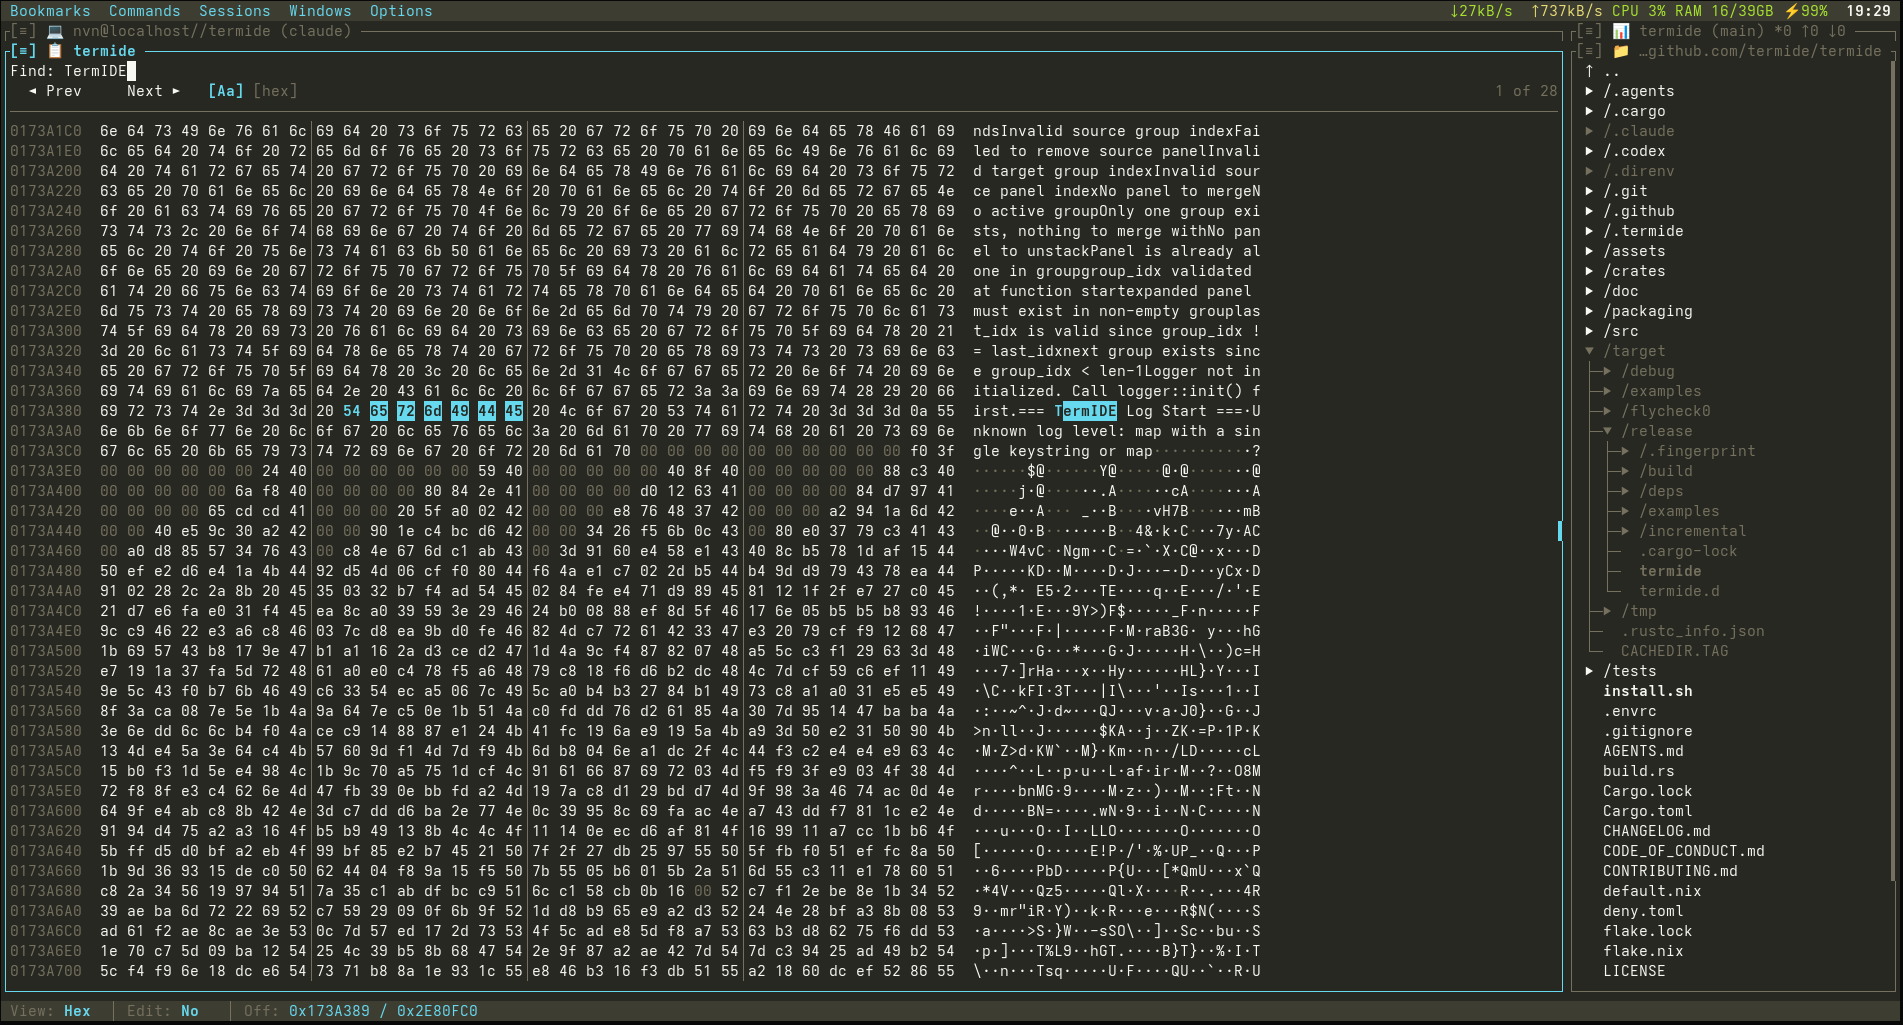The width and height of the screenshot is (1903, 1025).
Task: Select the CHANGELOG.md file
Action: coord(1657,831)
